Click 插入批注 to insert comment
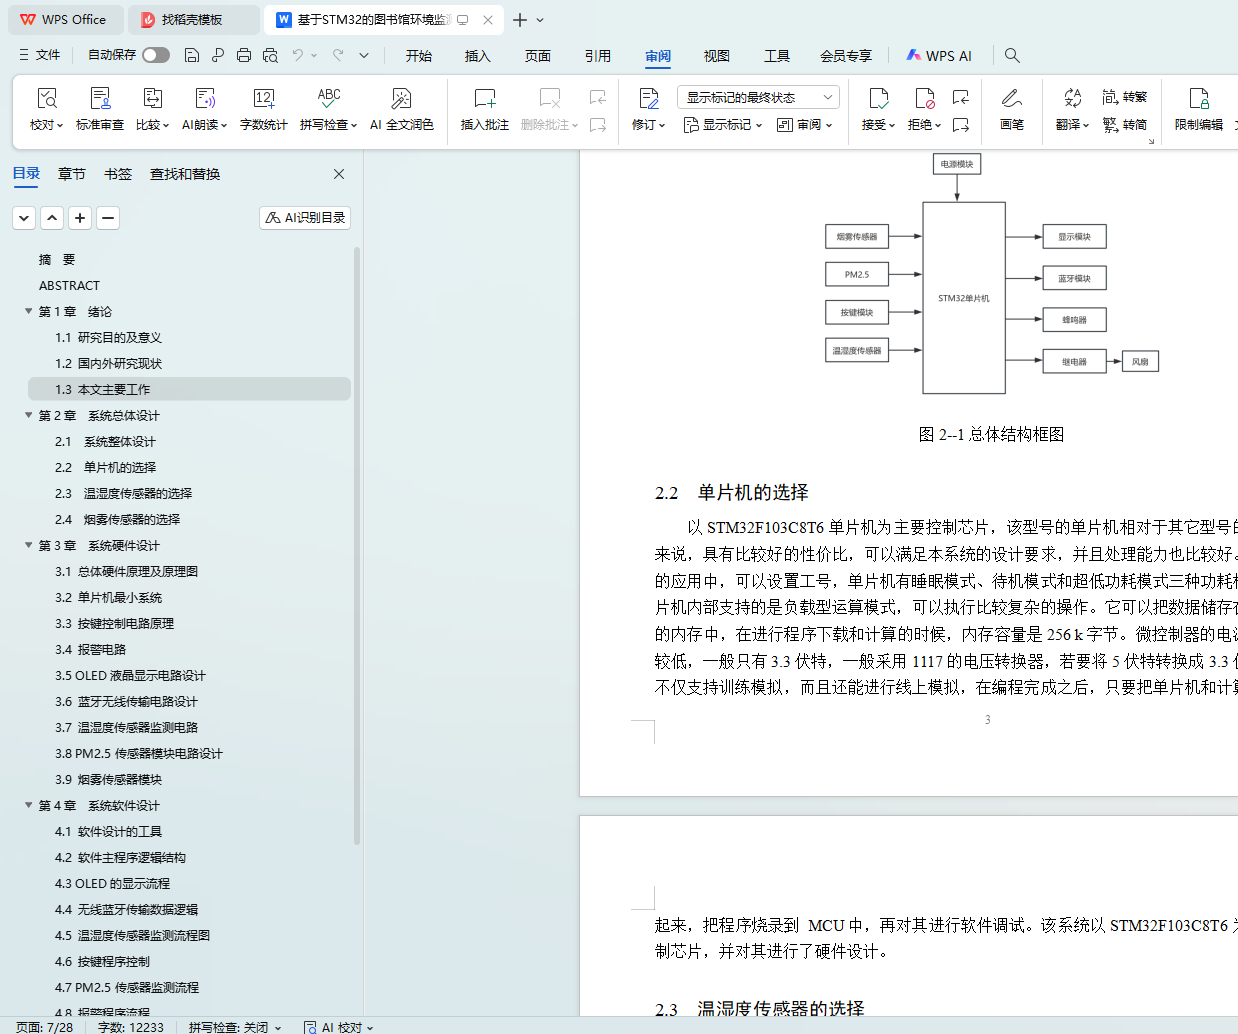The height and width of the screenshot is (1034, 1238). click(x=485, y=110)
